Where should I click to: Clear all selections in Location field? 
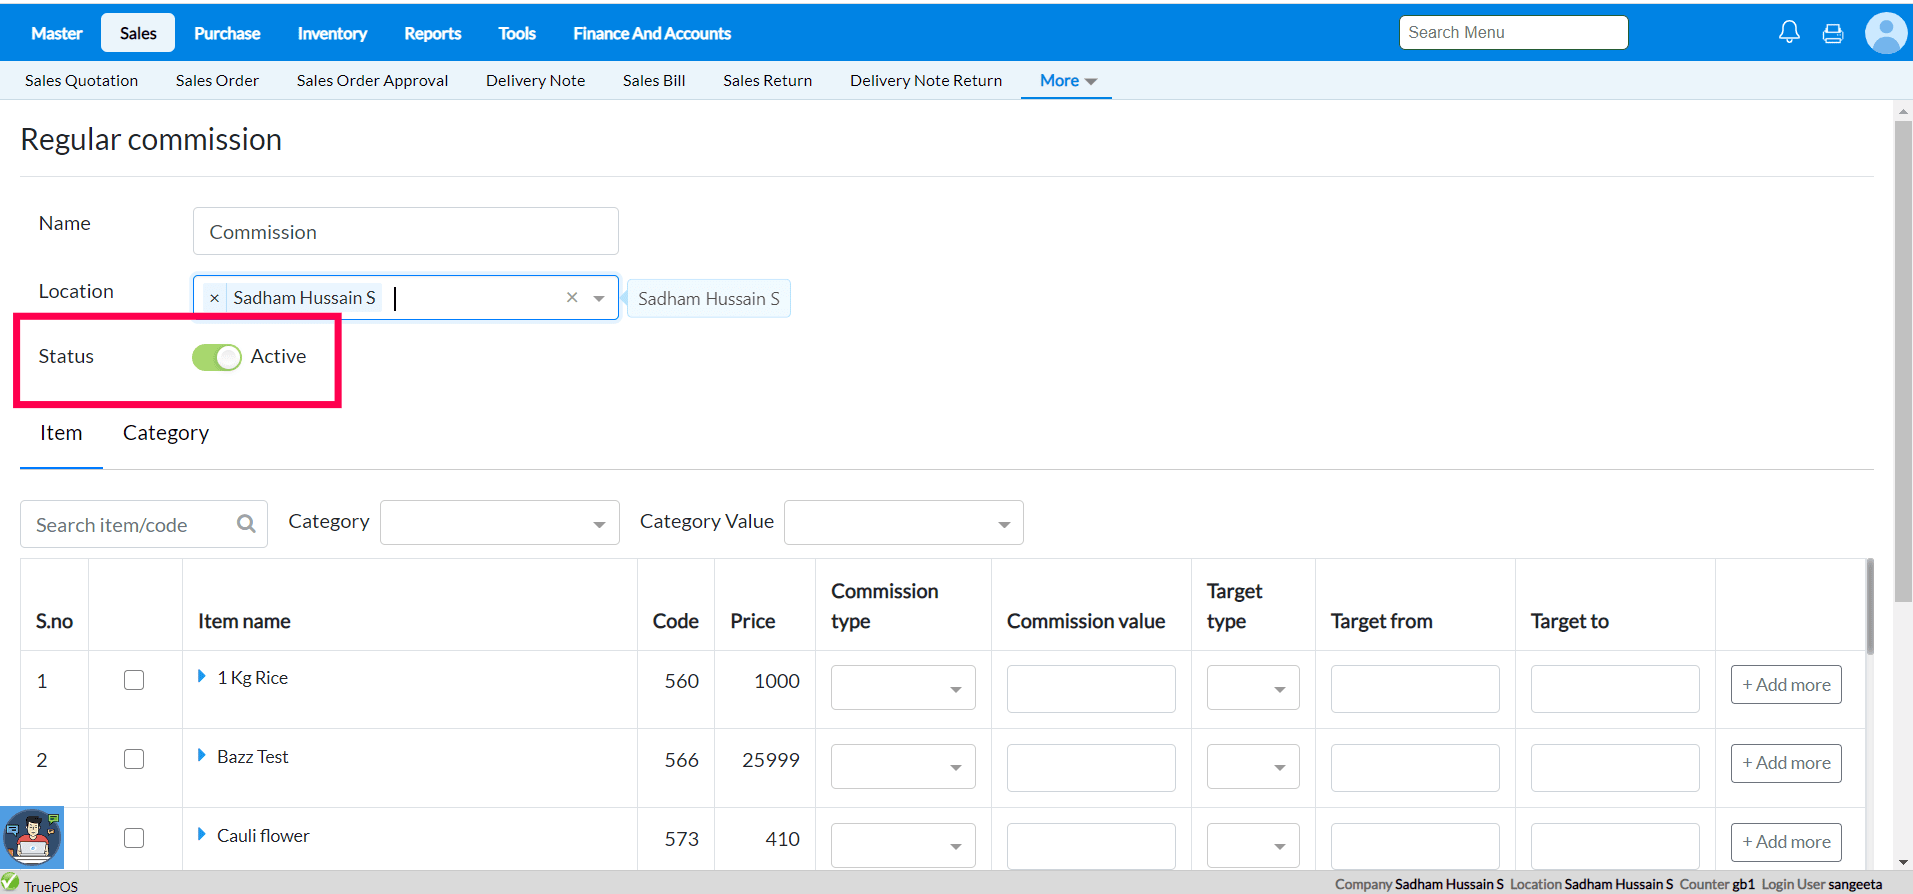pos(572,298)
